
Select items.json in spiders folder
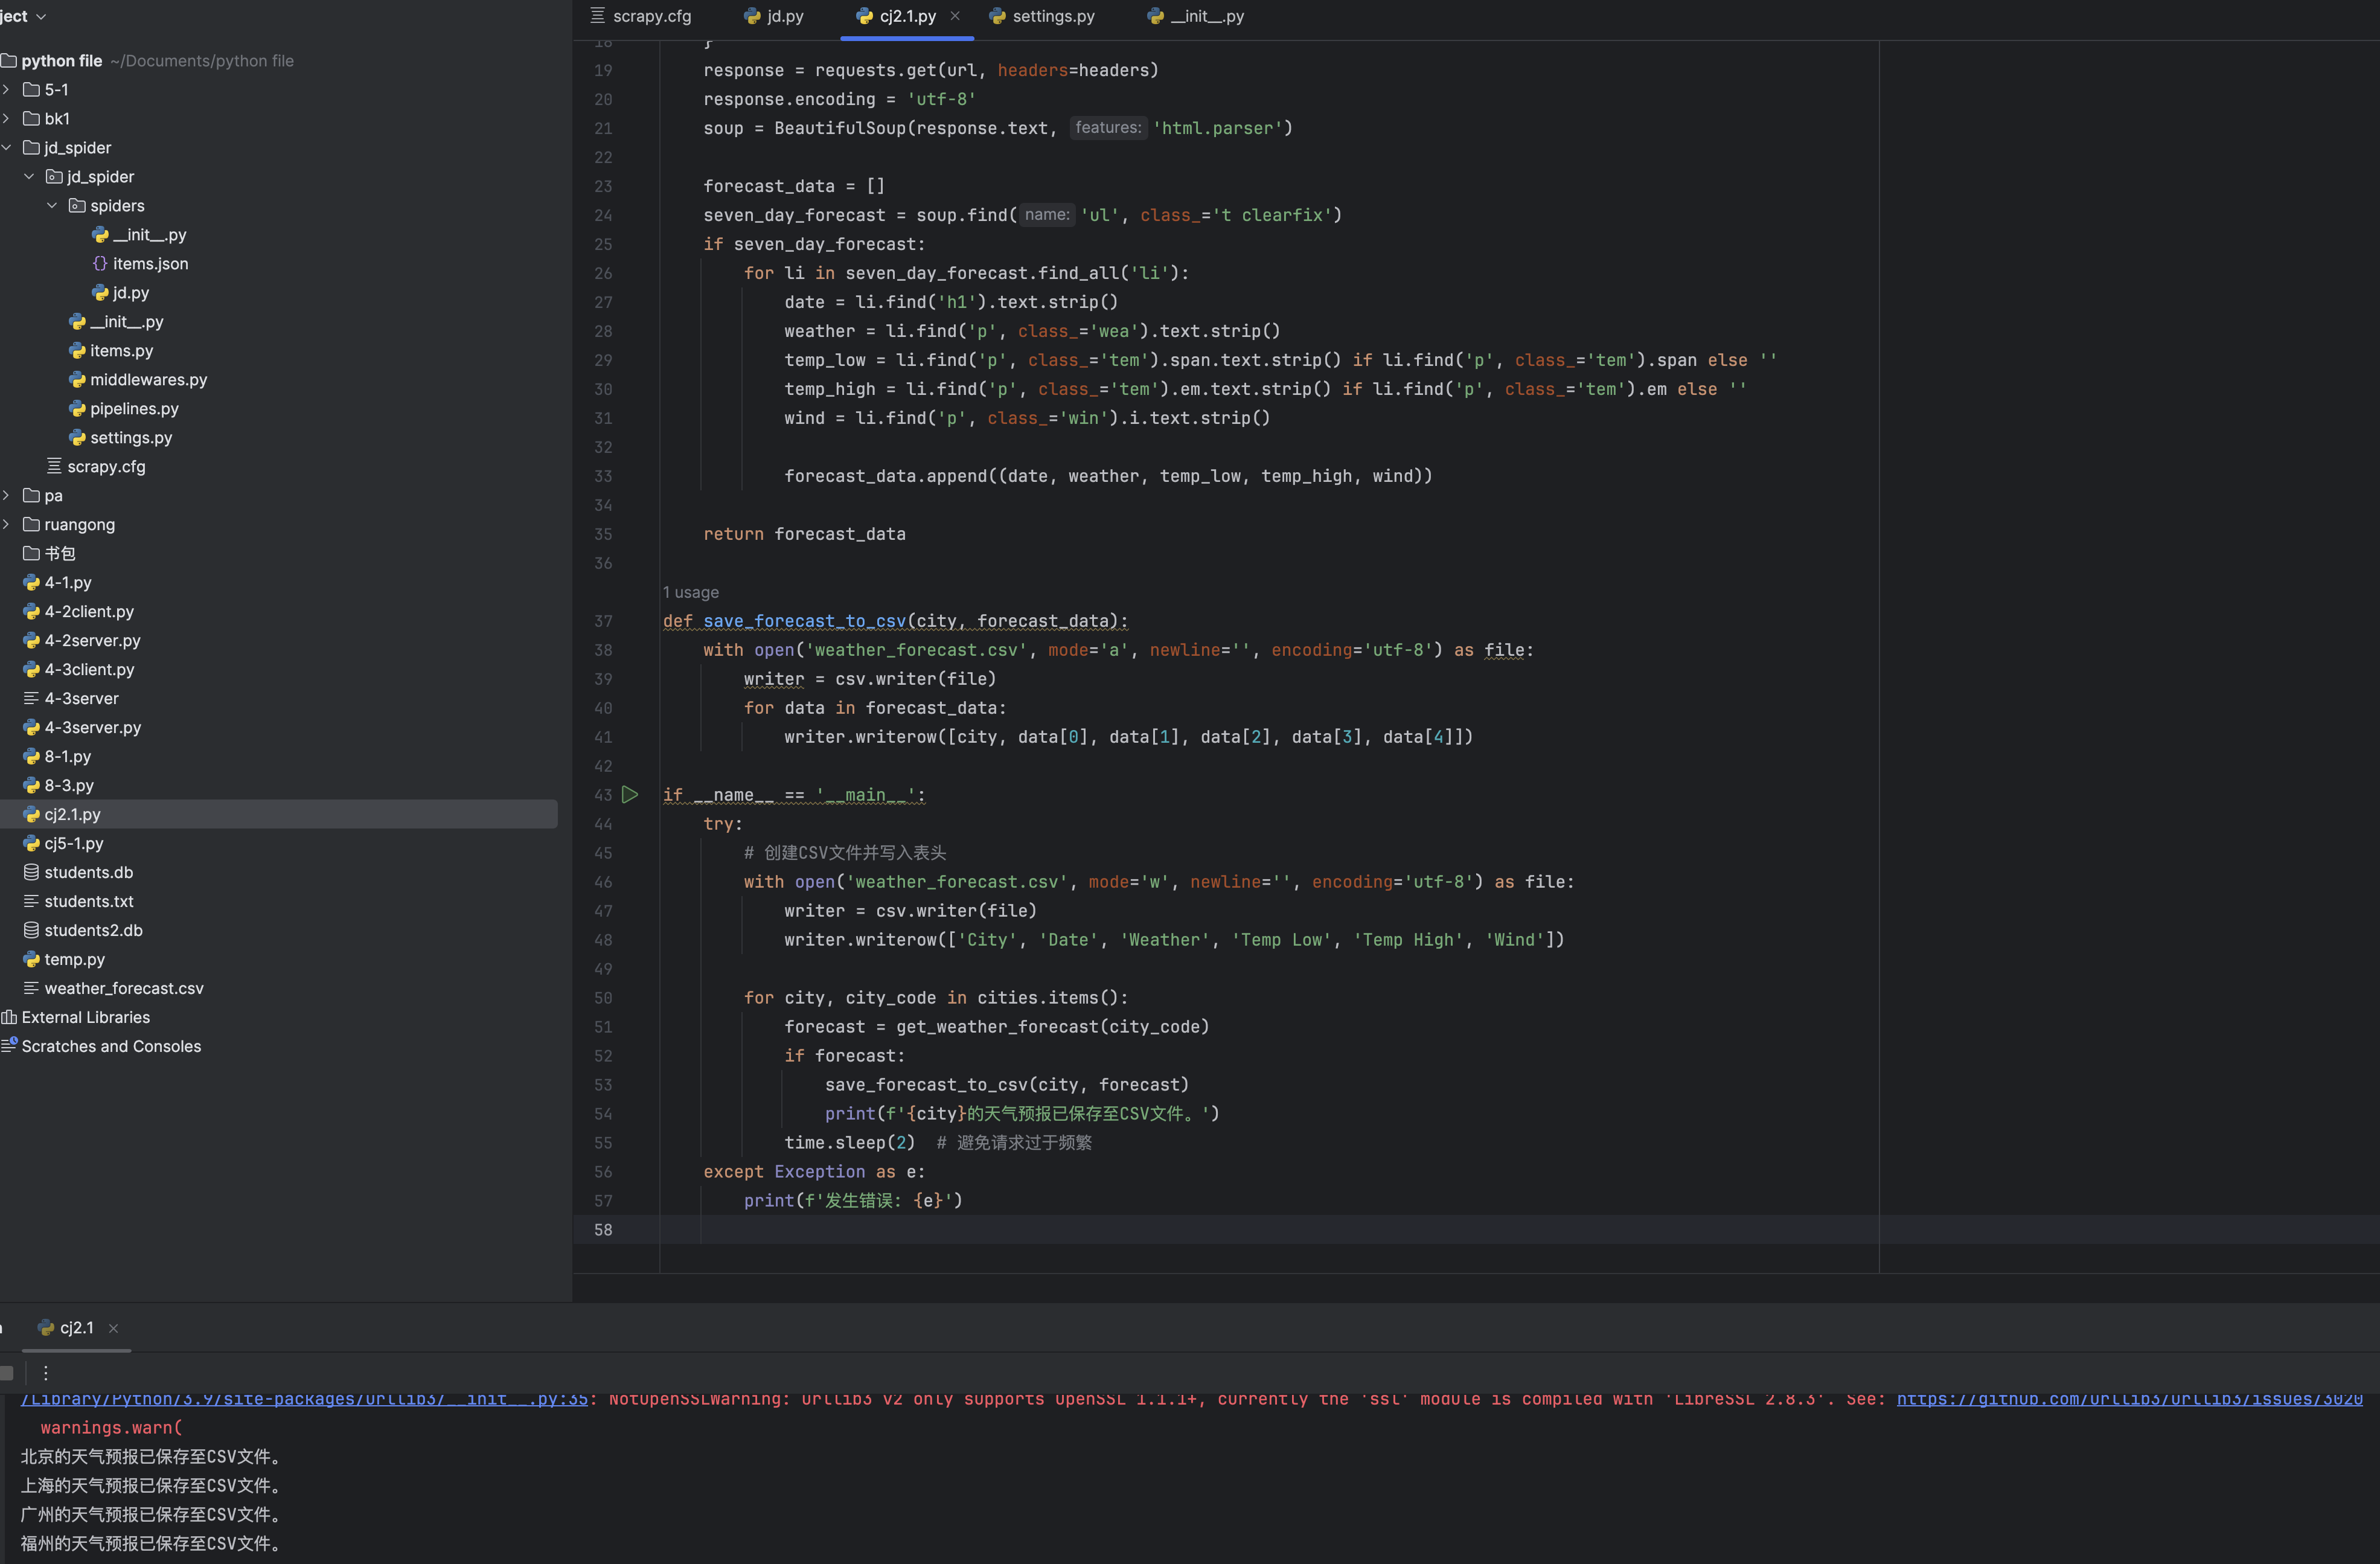pyautogui.click(x=140, y=263)
